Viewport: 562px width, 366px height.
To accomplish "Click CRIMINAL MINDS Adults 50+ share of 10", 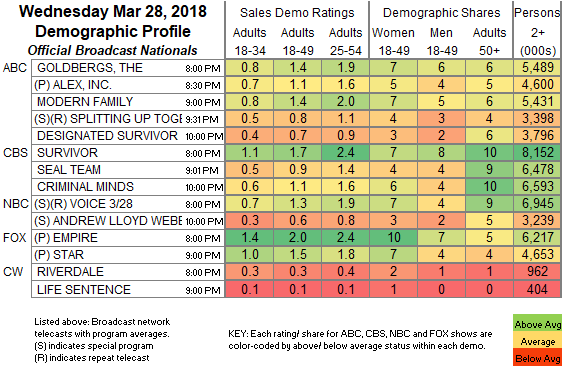I will point(489,187).
